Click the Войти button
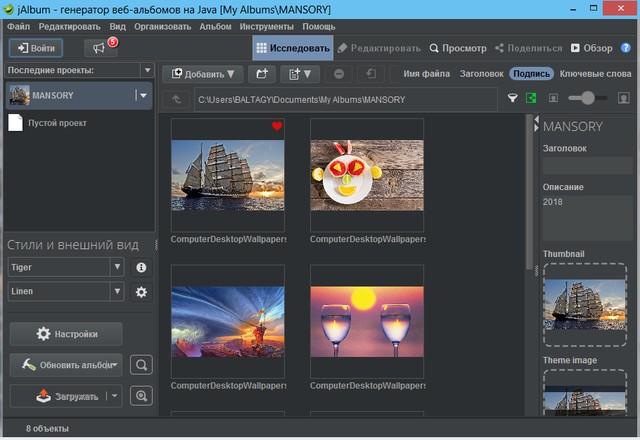This screenshot has height=440, width=640. point(36,48)
